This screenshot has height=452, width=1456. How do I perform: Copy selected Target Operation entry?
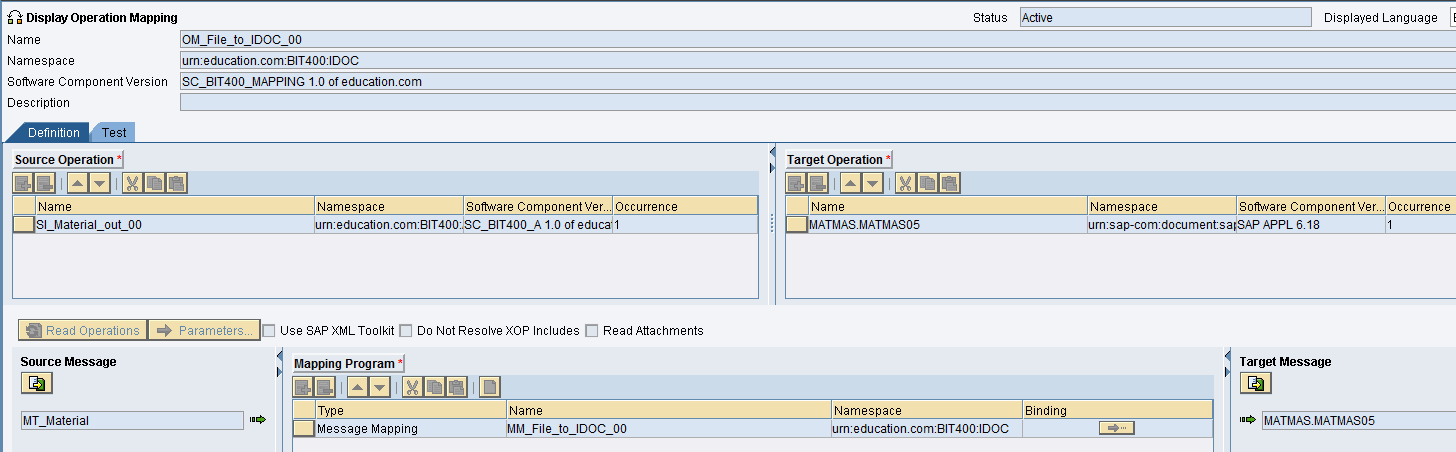click(927, 183)
